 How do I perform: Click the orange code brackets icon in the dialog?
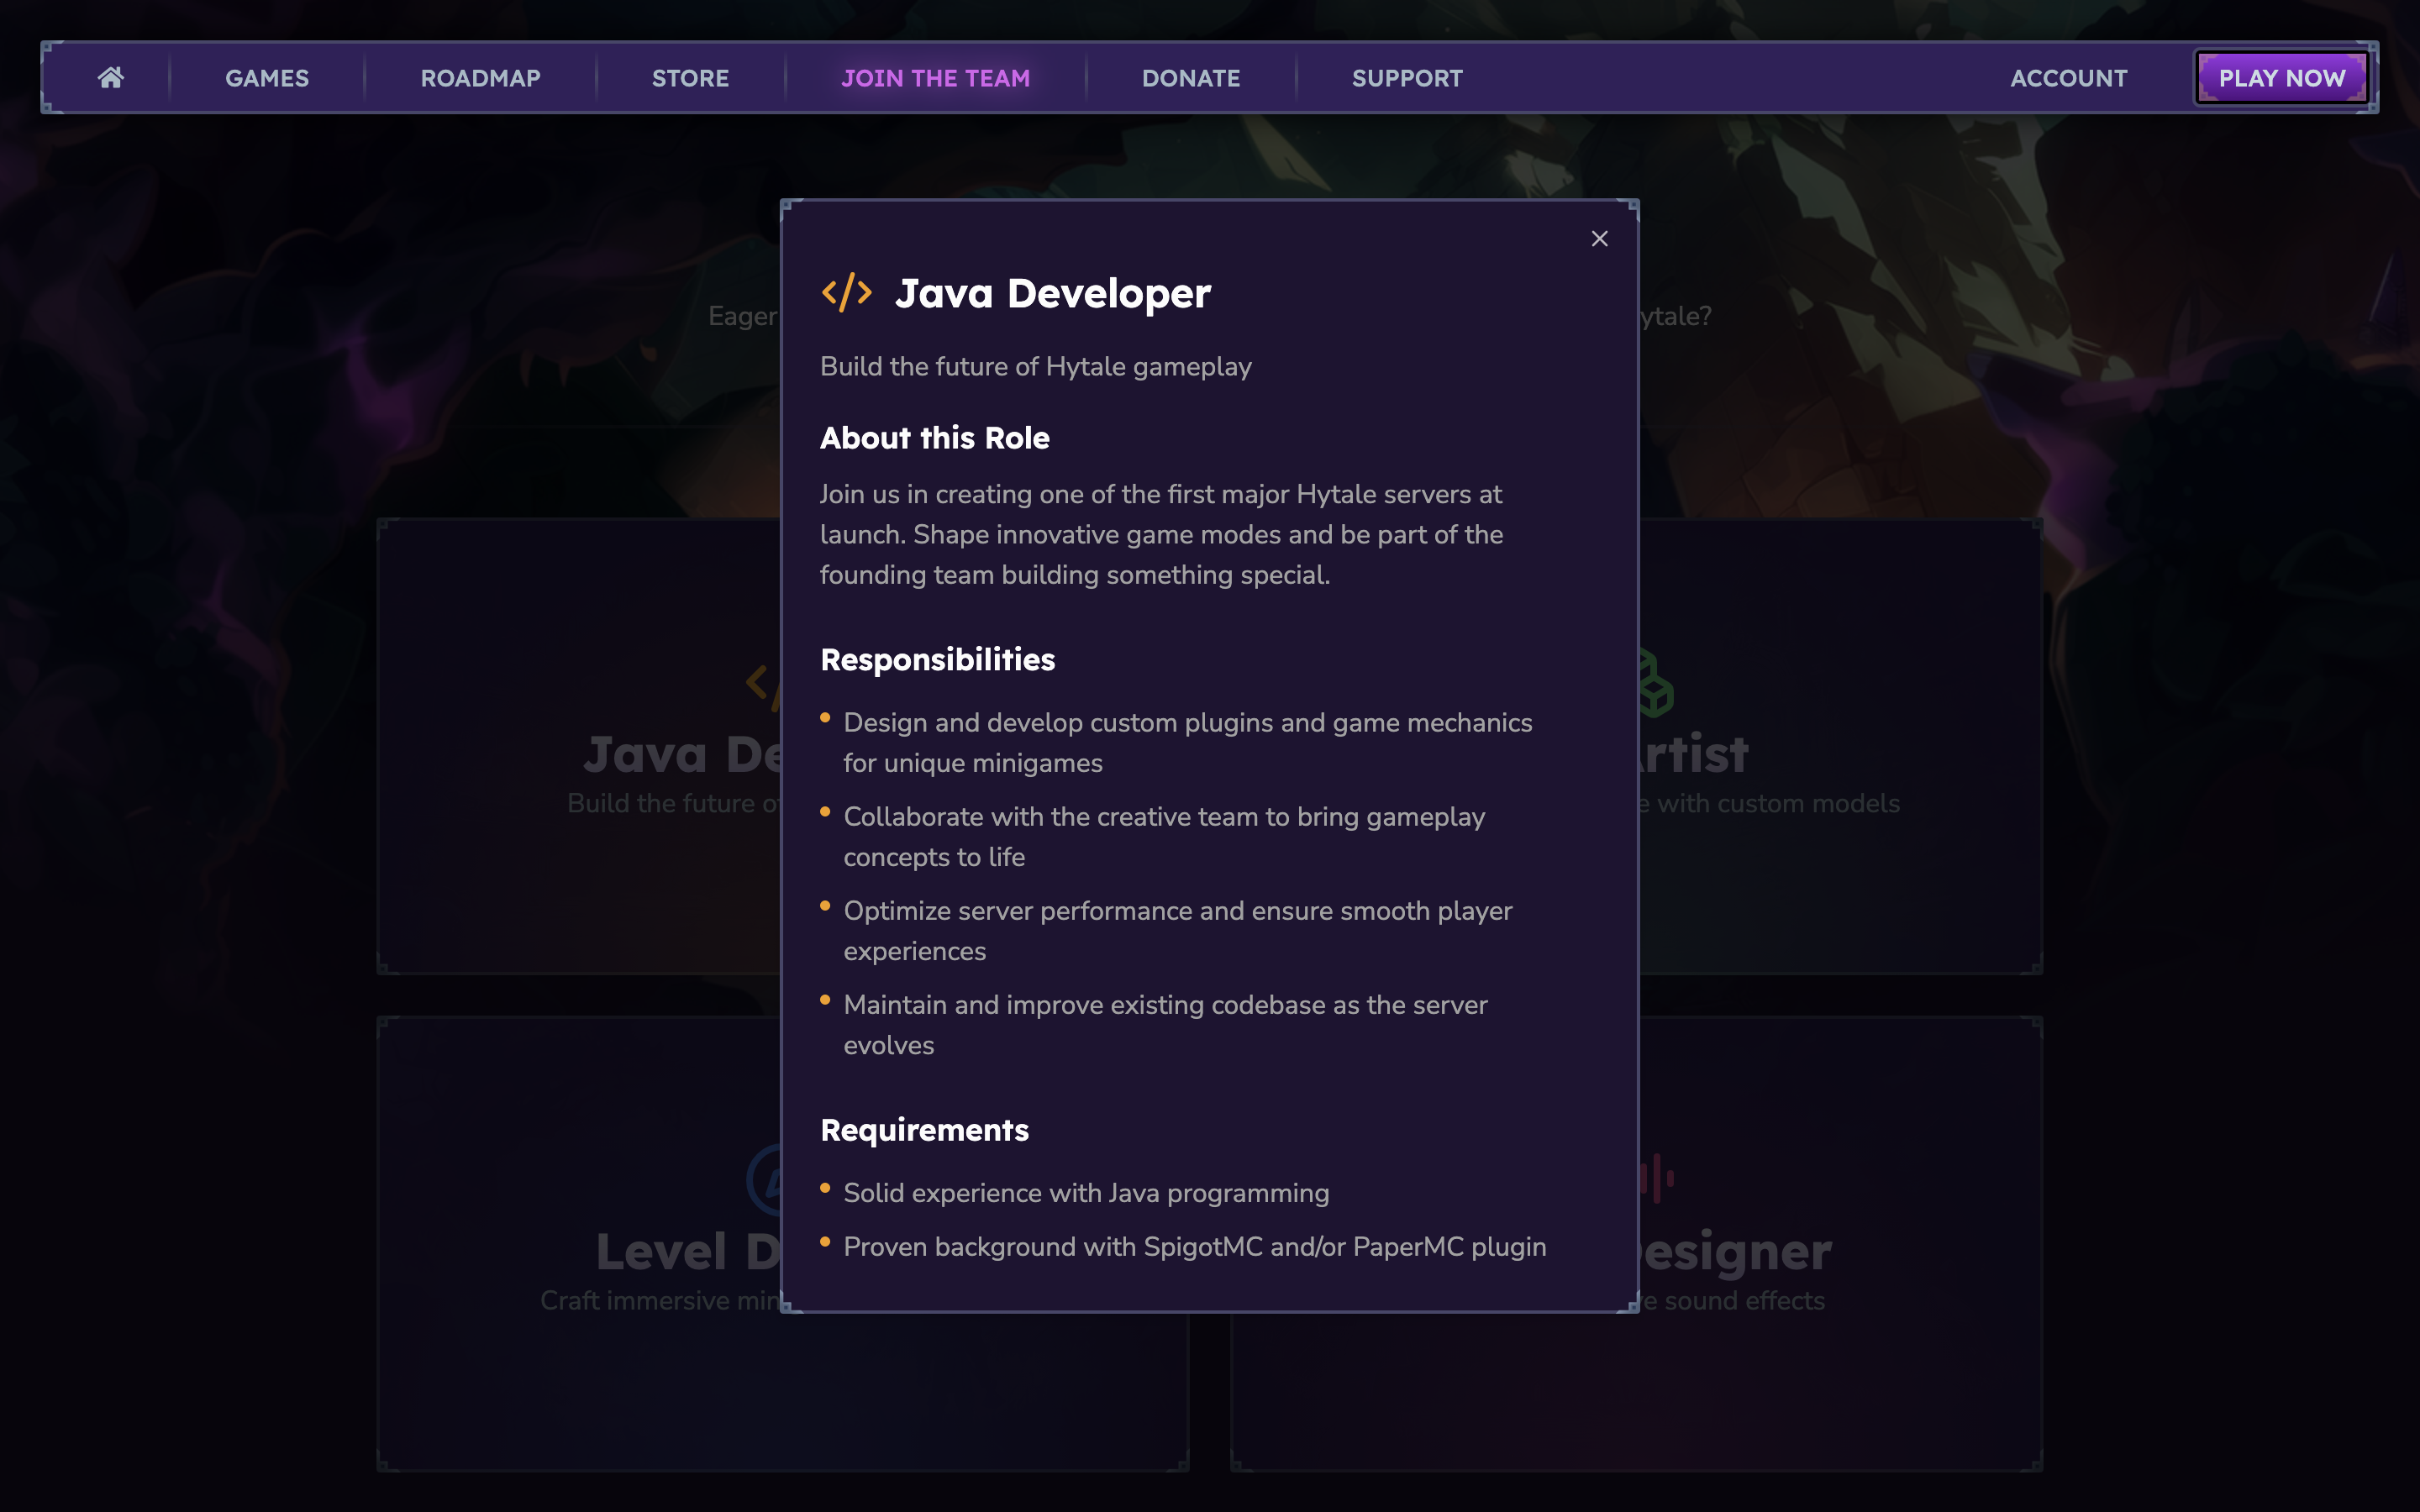coord(846,293)
